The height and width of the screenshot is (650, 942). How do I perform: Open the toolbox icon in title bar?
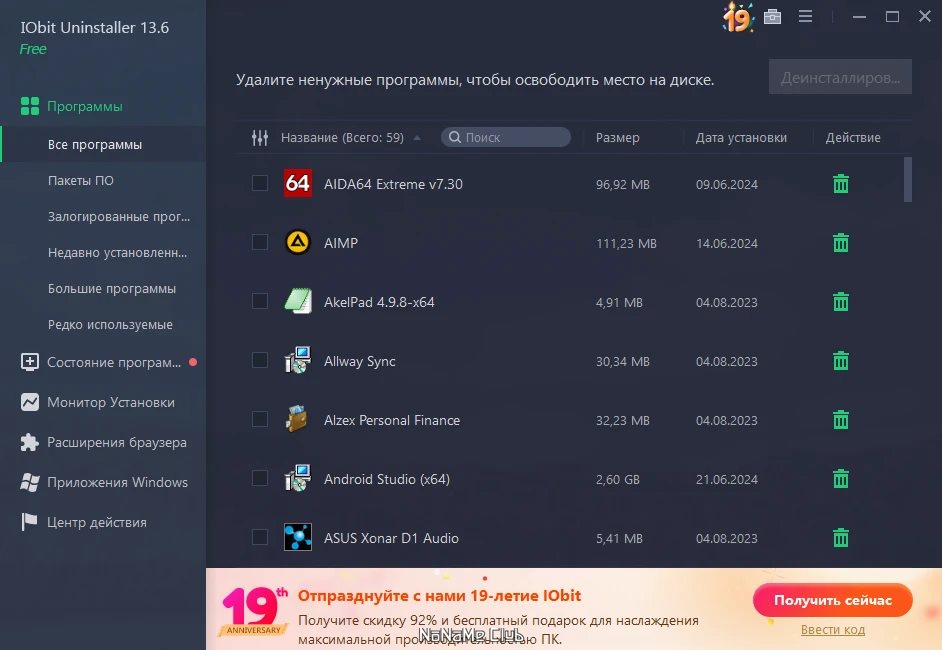pos(772,17)
